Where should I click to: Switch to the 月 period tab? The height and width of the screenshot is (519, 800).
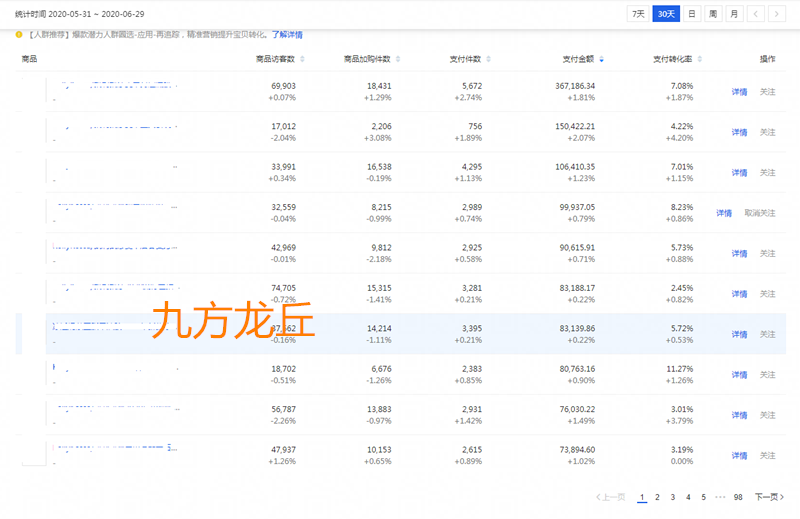(x=734, y=14)
